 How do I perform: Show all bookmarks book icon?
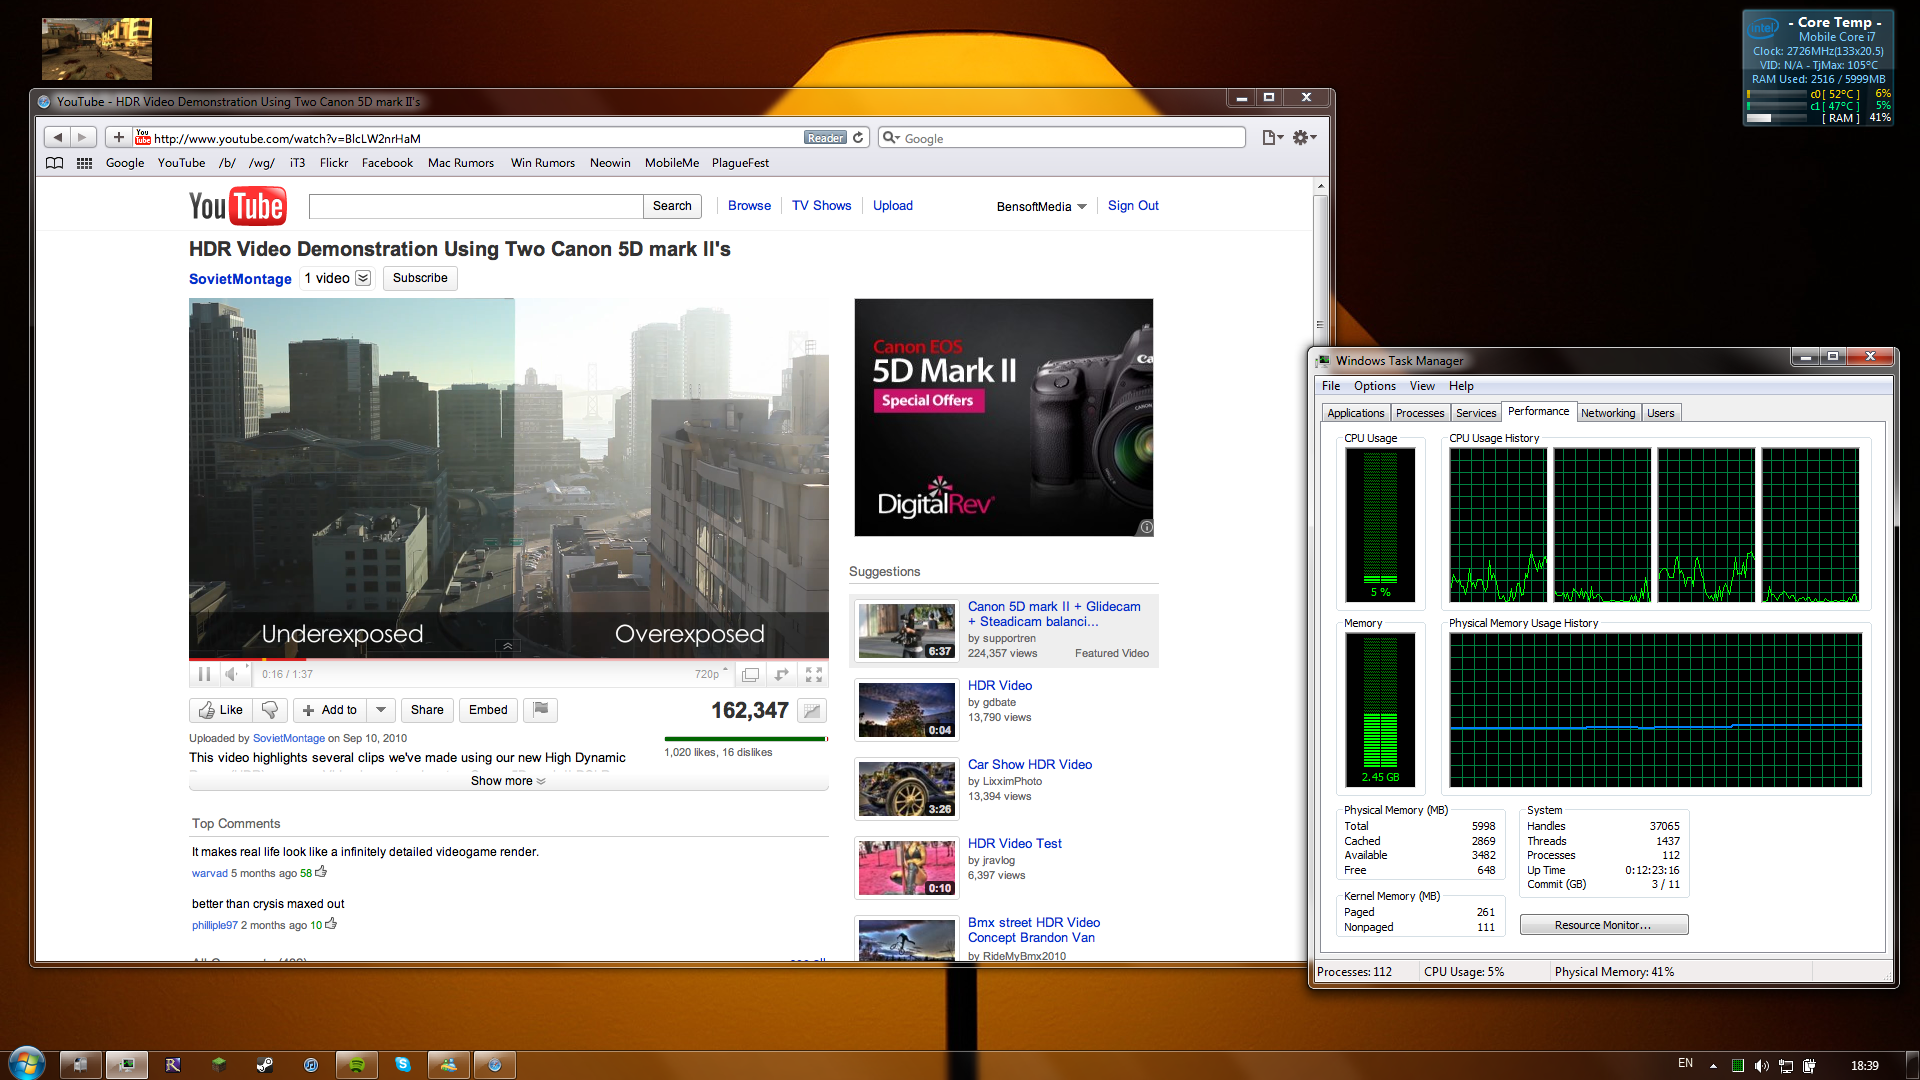(x=55, y=163)
